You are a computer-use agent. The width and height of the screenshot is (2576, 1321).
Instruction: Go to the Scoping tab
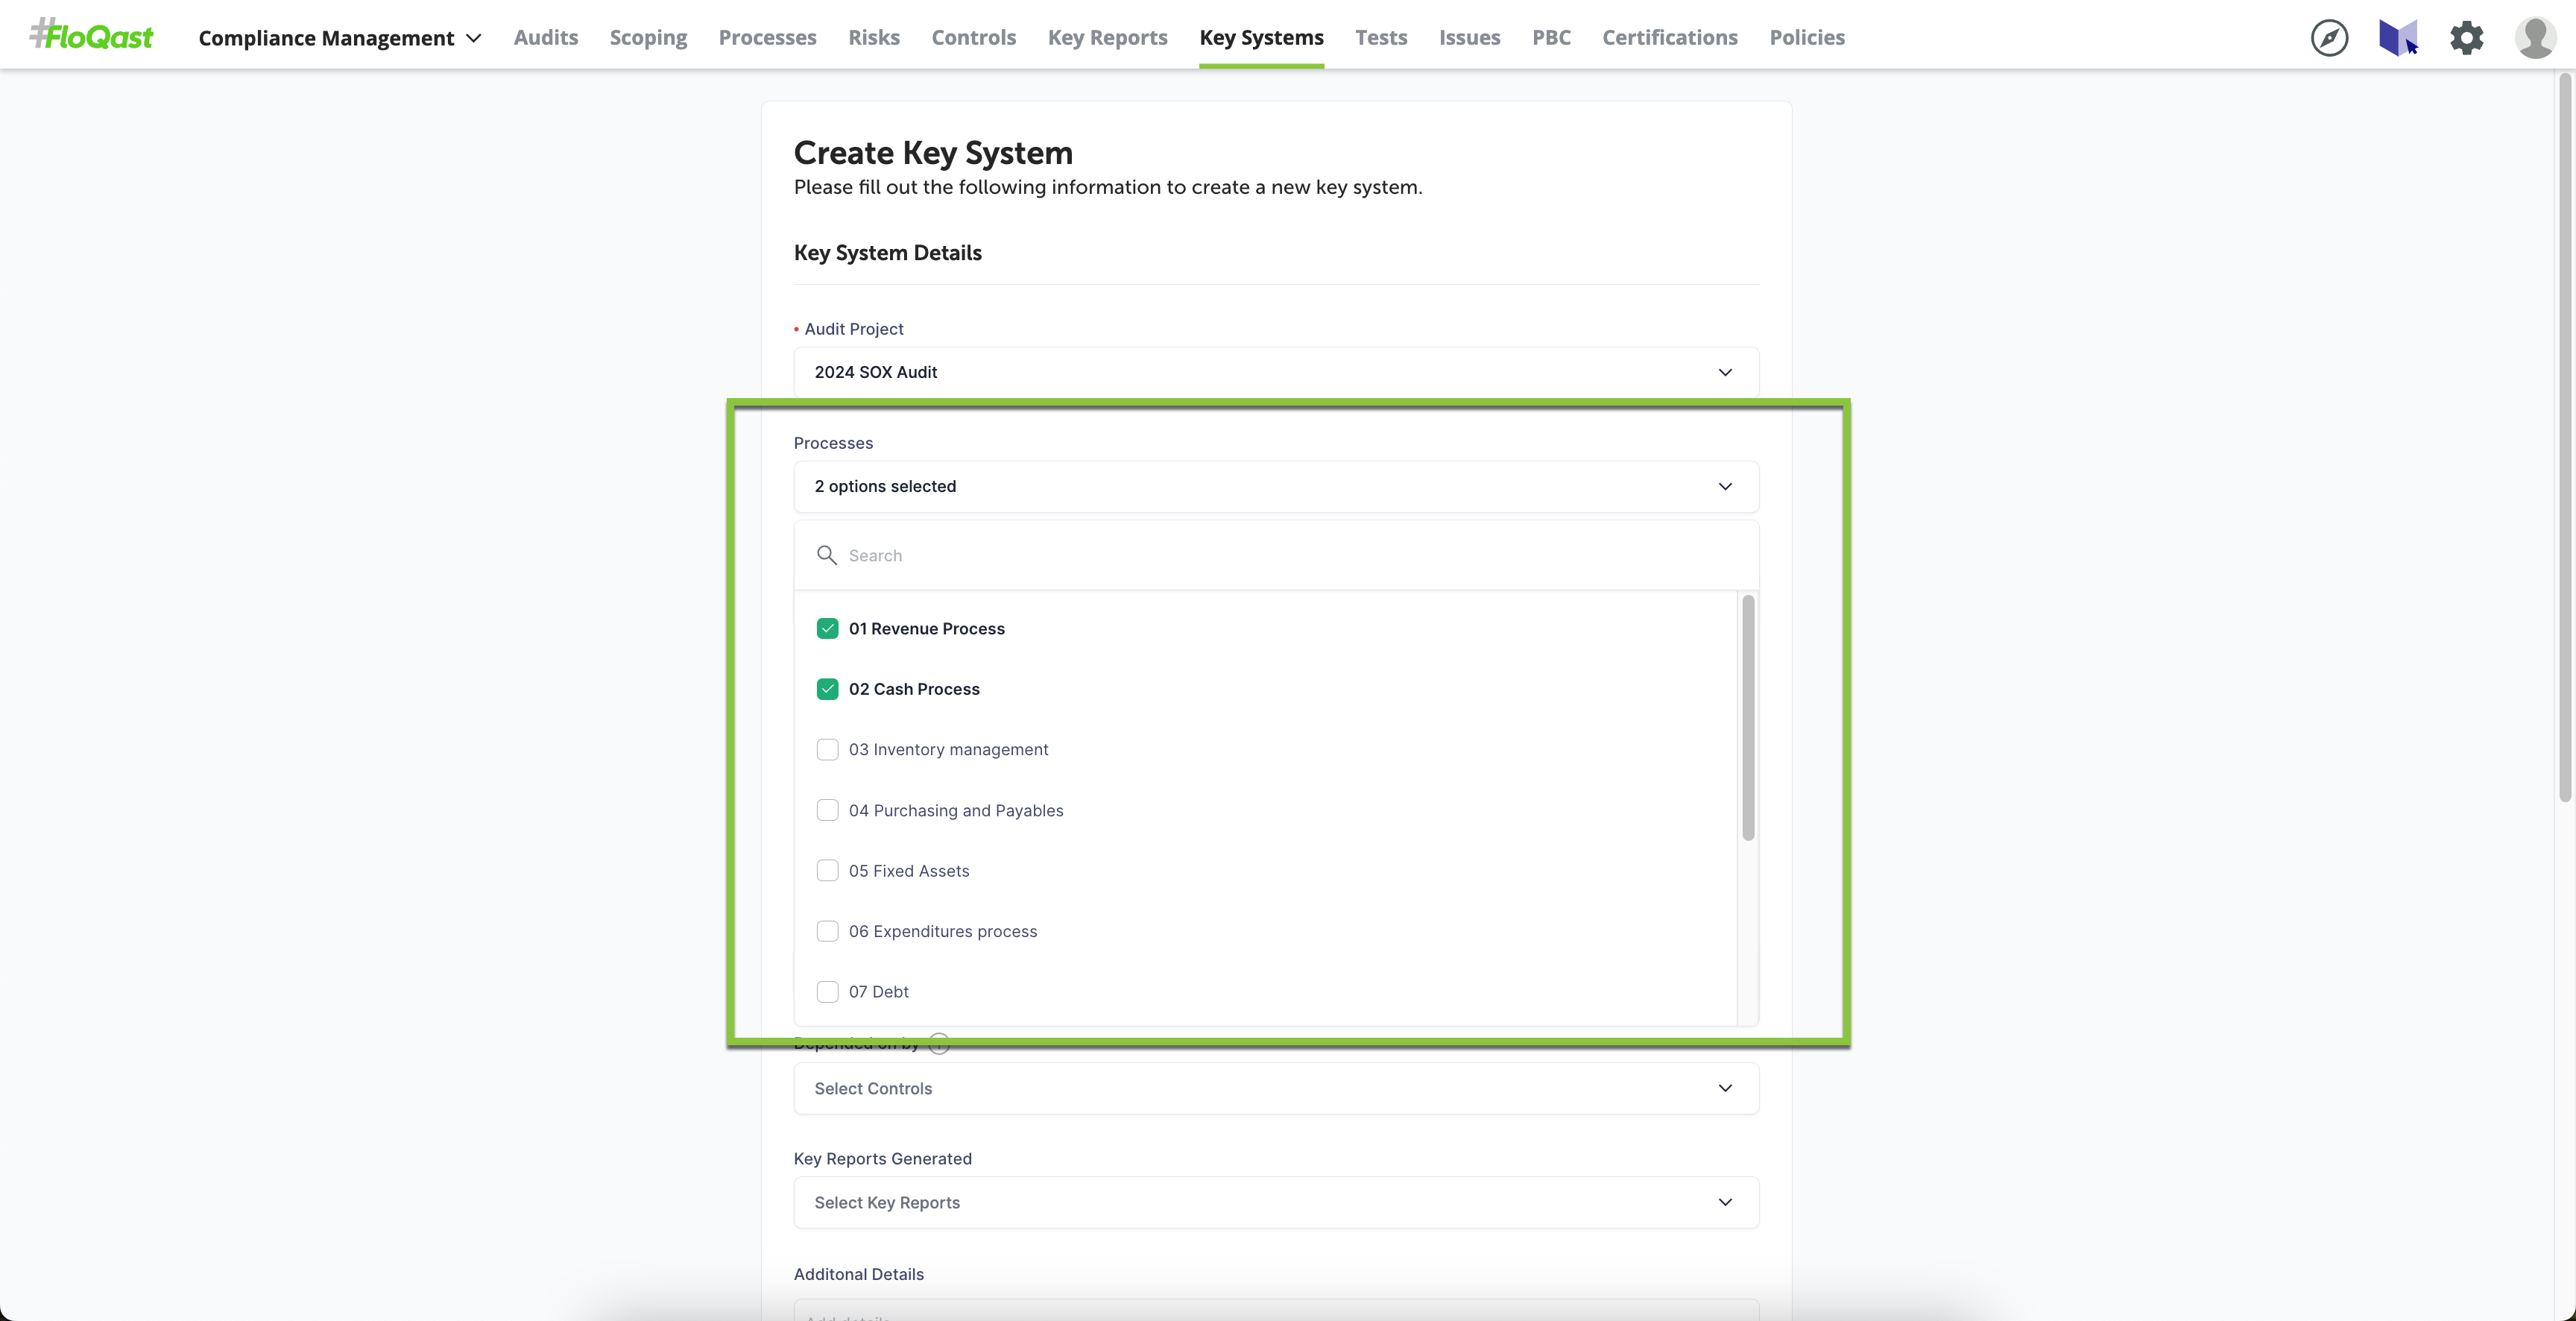(648, 38)
